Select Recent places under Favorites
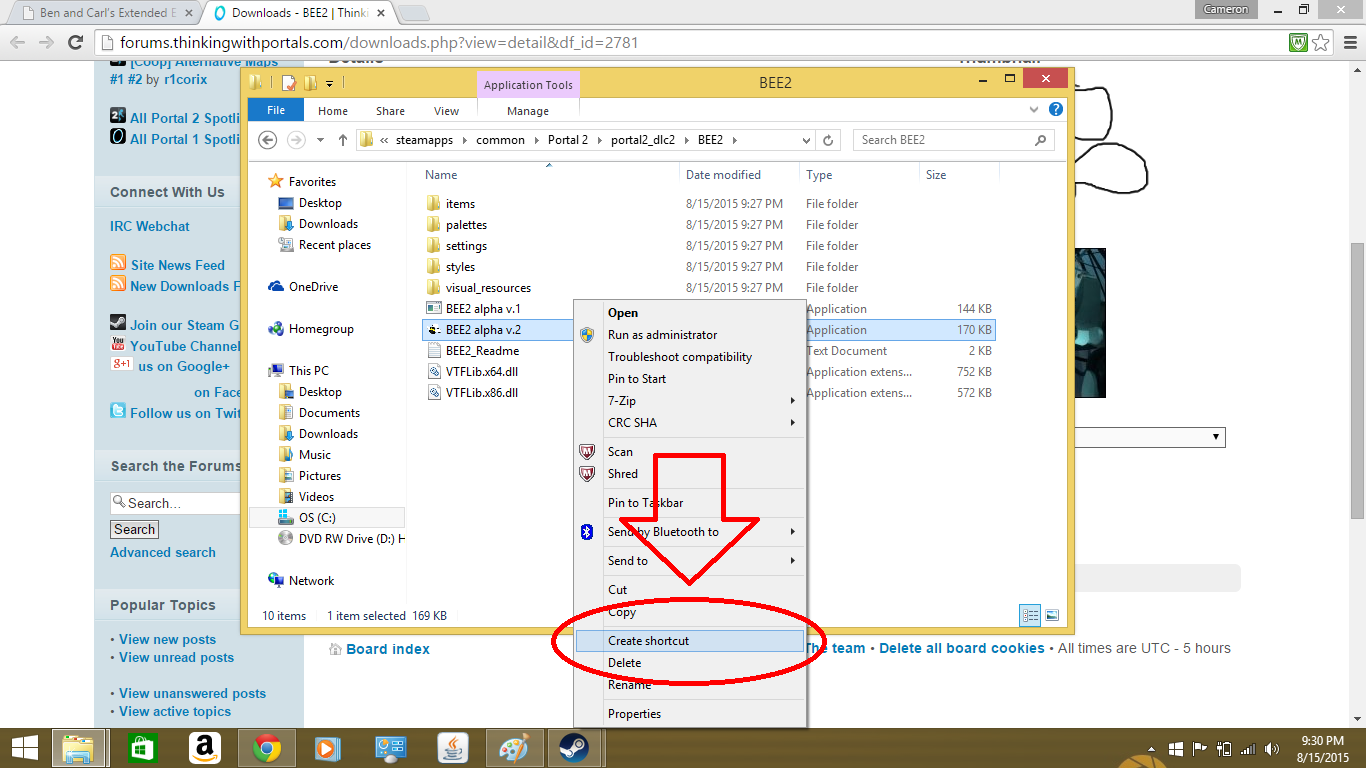The image size is (1366, 768). (334, 245)
